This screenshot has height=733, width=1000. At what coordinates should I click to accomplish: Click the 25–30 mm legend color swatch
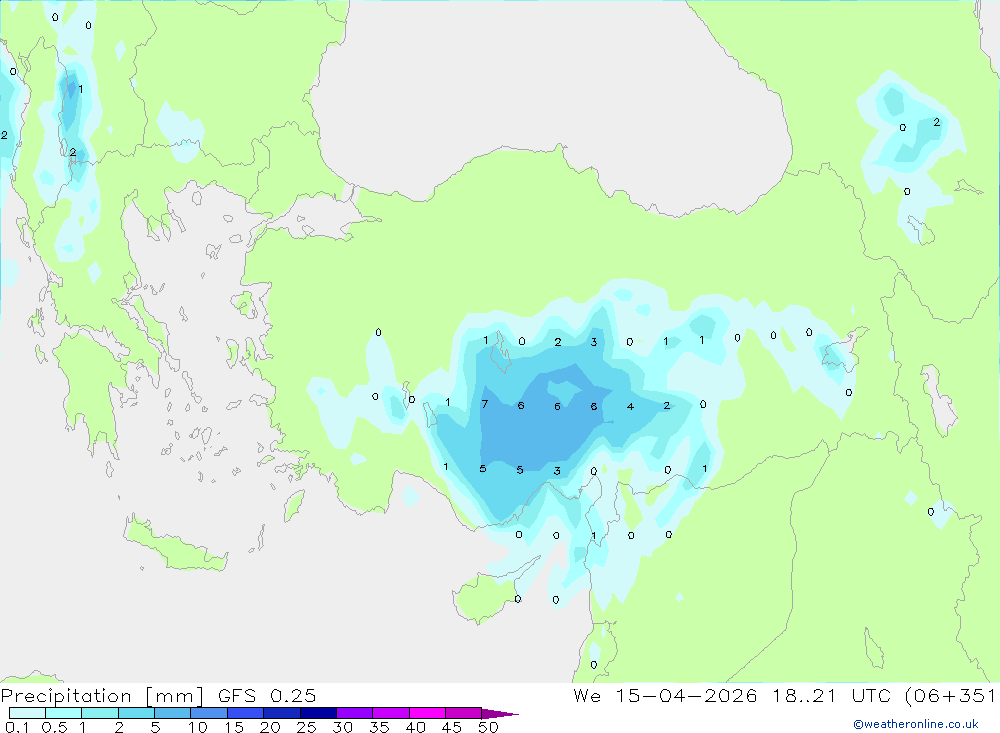tap(318, 713)
